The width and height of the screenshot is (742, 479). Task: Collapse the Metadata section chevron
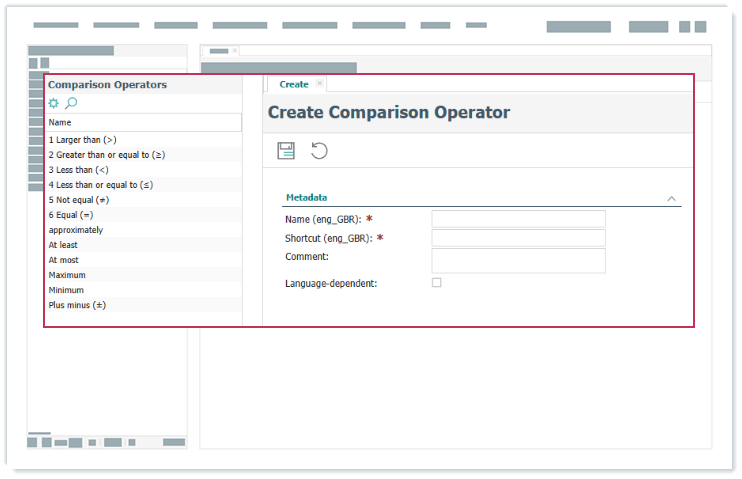pos(672,199)
